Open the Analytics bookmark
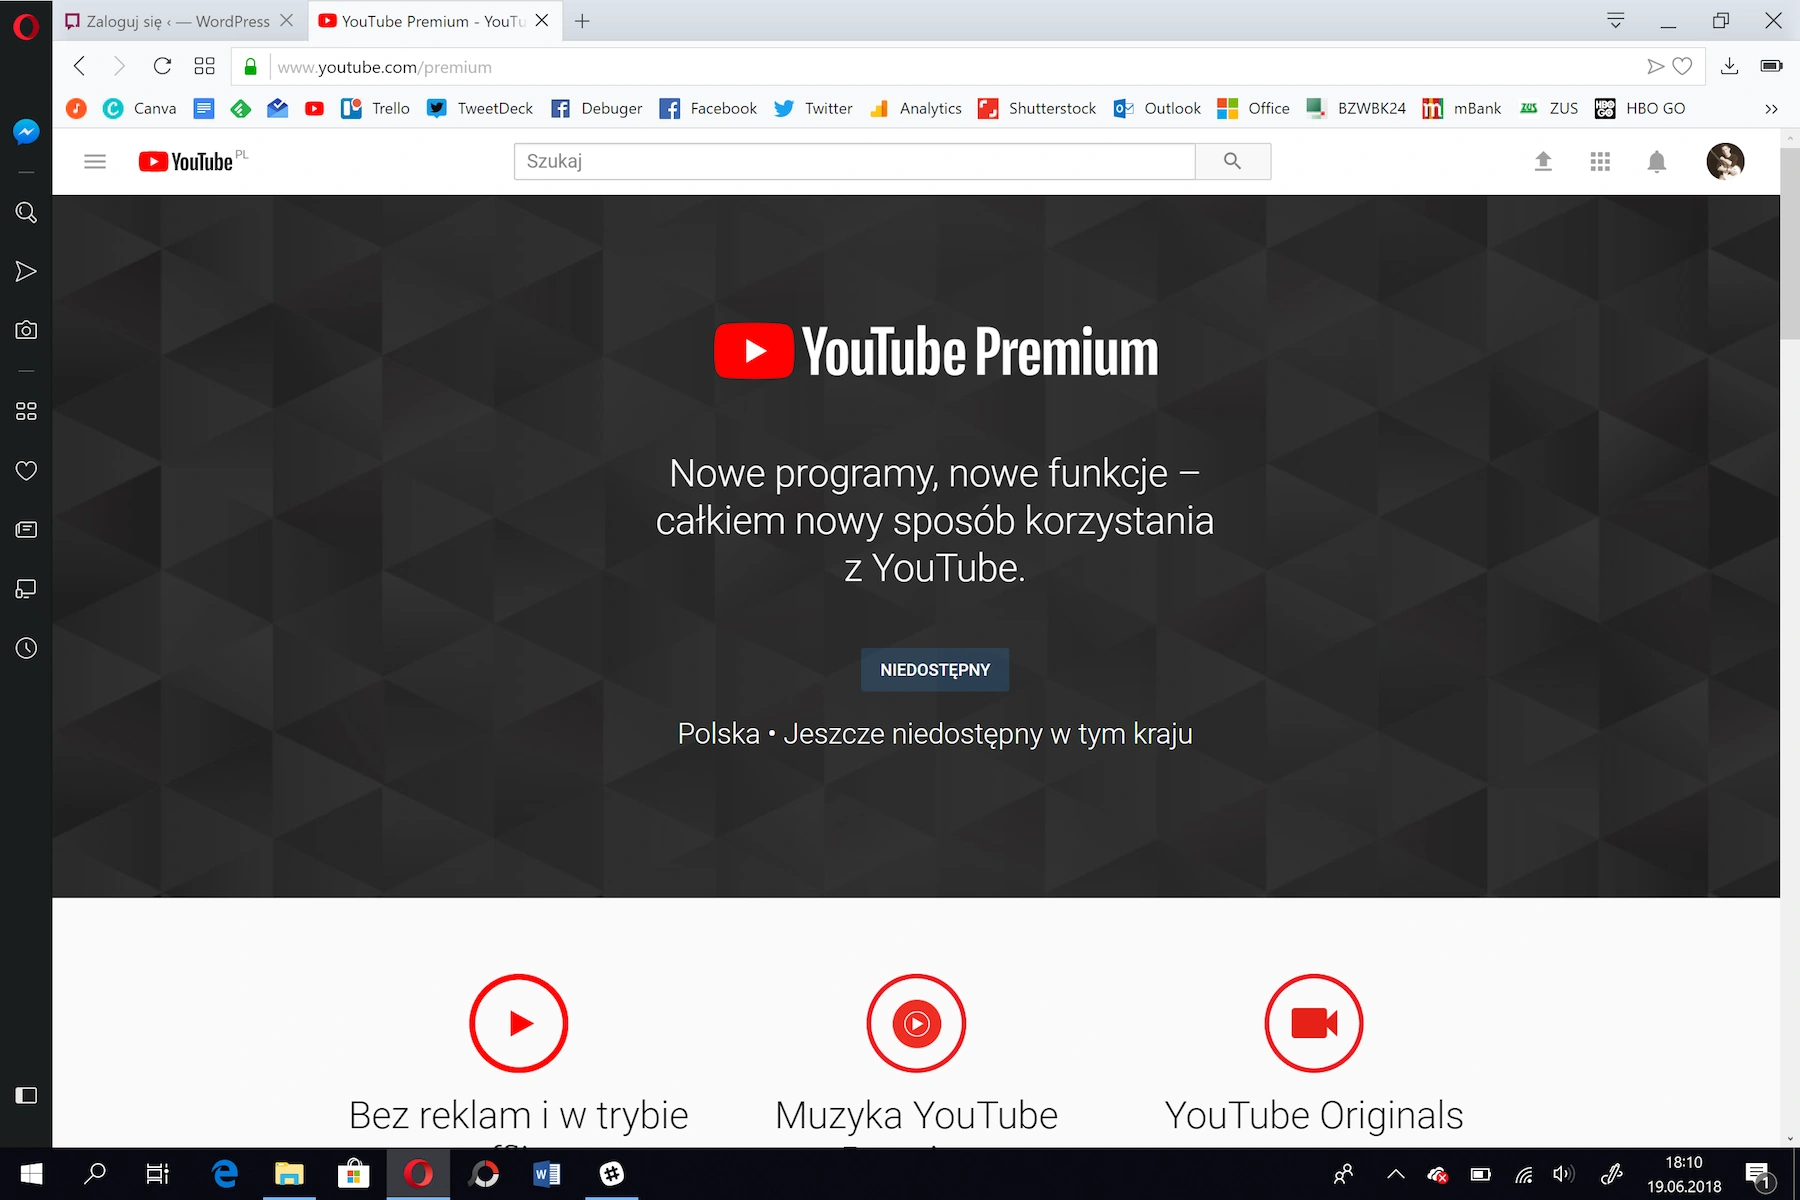1800x1200 pixels. pyautogui.click(x=916, y=108)
